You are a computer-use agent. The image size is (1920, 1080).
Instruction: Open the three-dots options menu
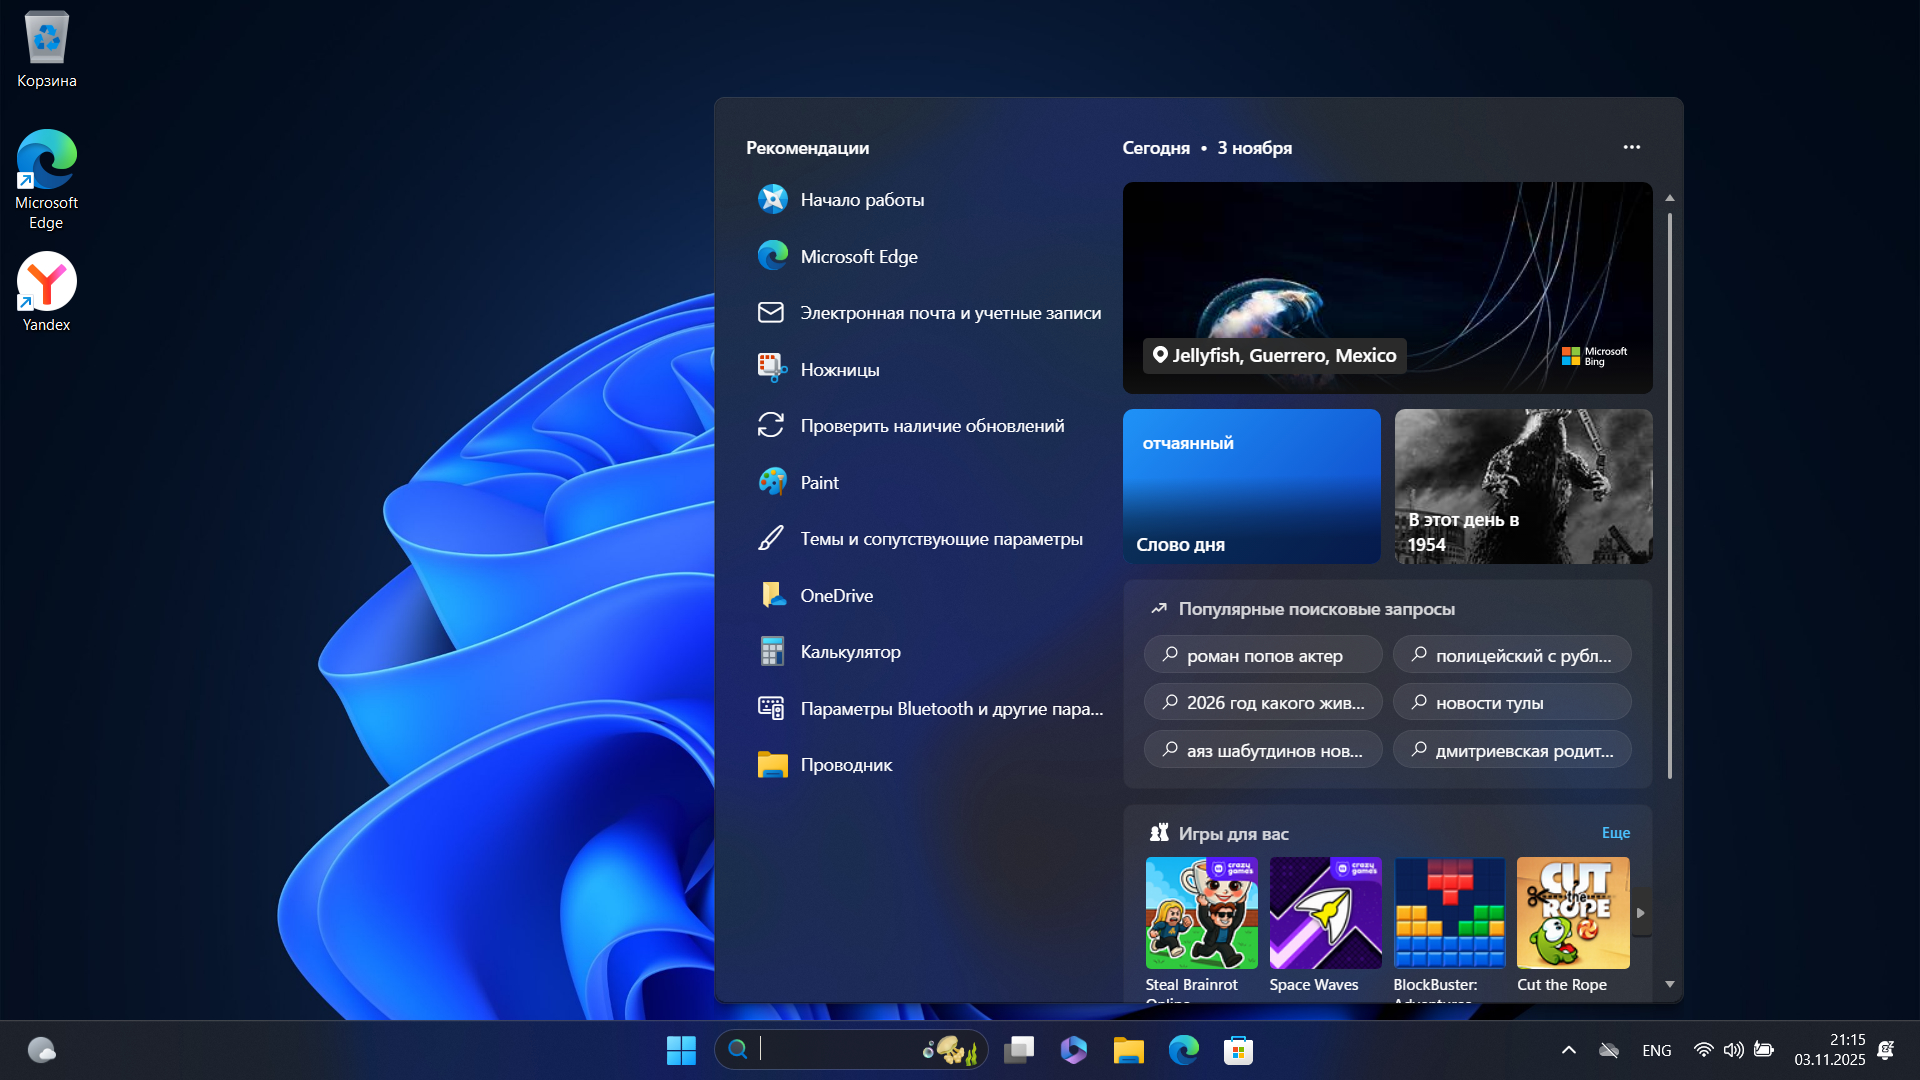[x=1631, y=147]
